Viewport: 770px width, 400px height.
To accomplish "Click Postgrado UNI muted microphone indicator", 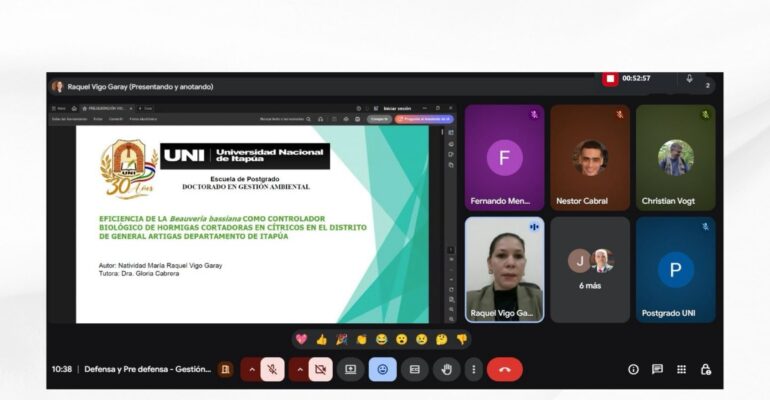I will click(705, 227).
